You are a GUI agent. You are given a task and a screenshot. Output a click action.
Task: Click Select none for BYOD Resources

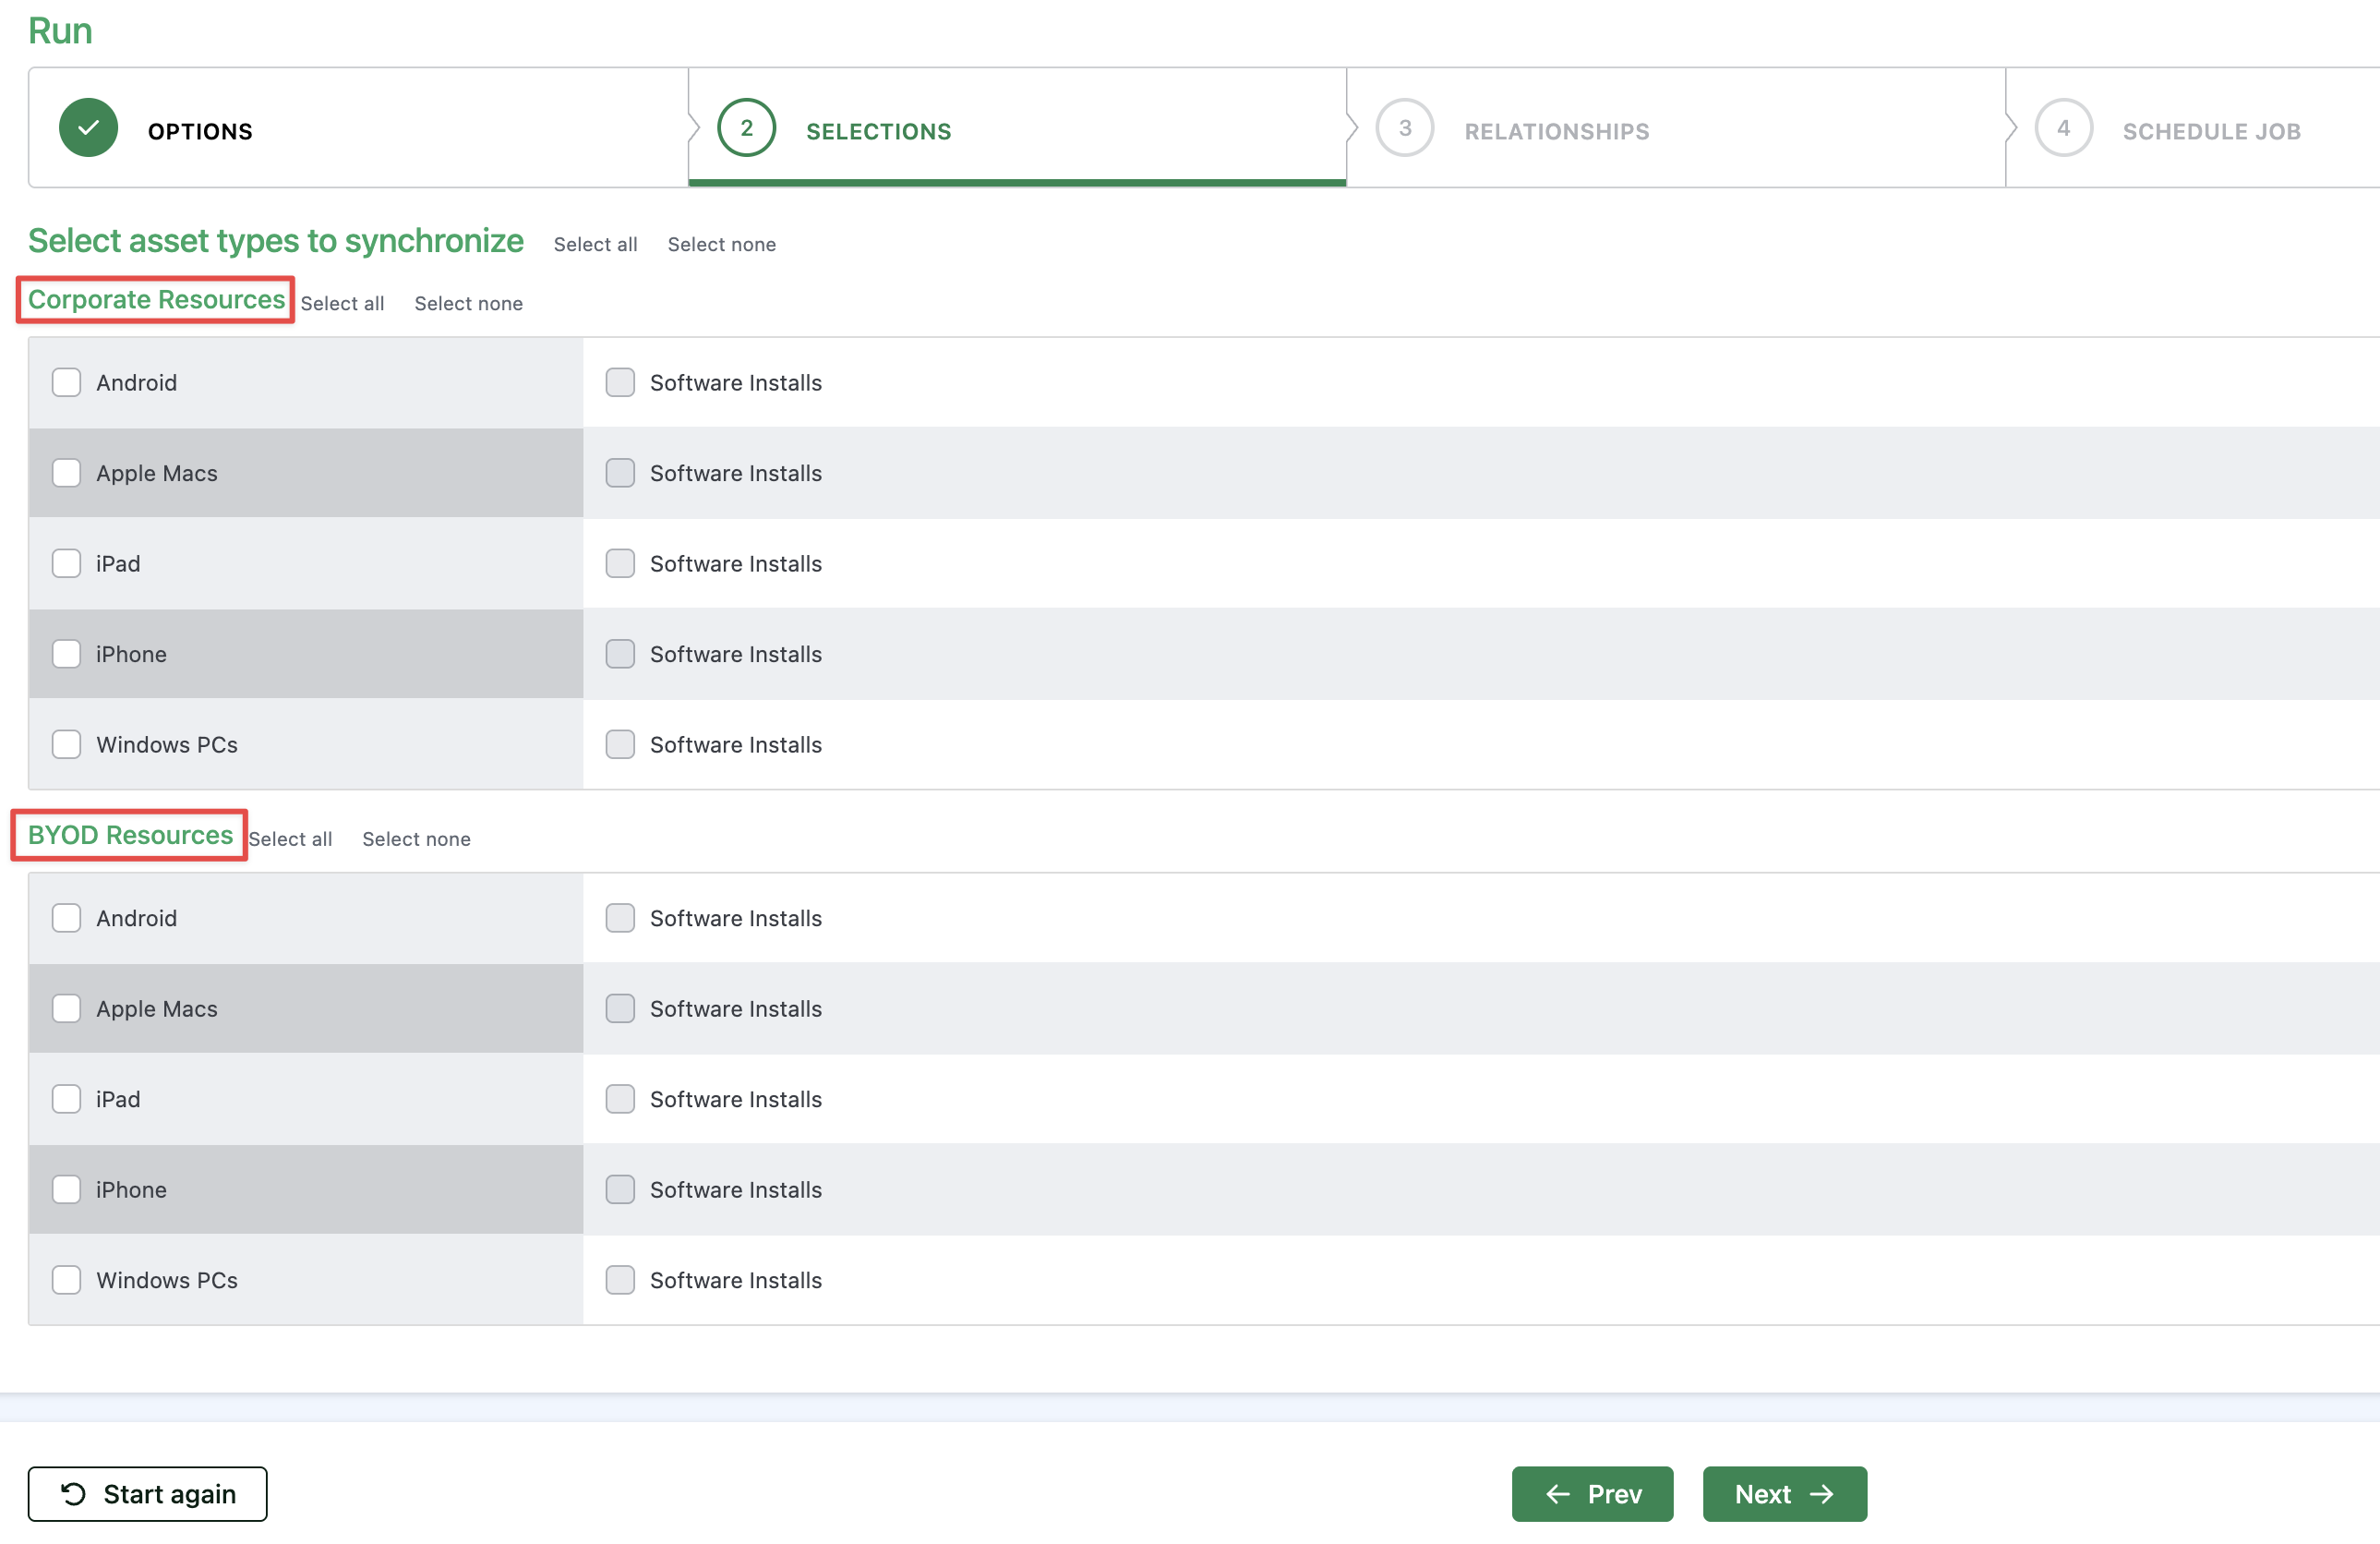(416, 839)
